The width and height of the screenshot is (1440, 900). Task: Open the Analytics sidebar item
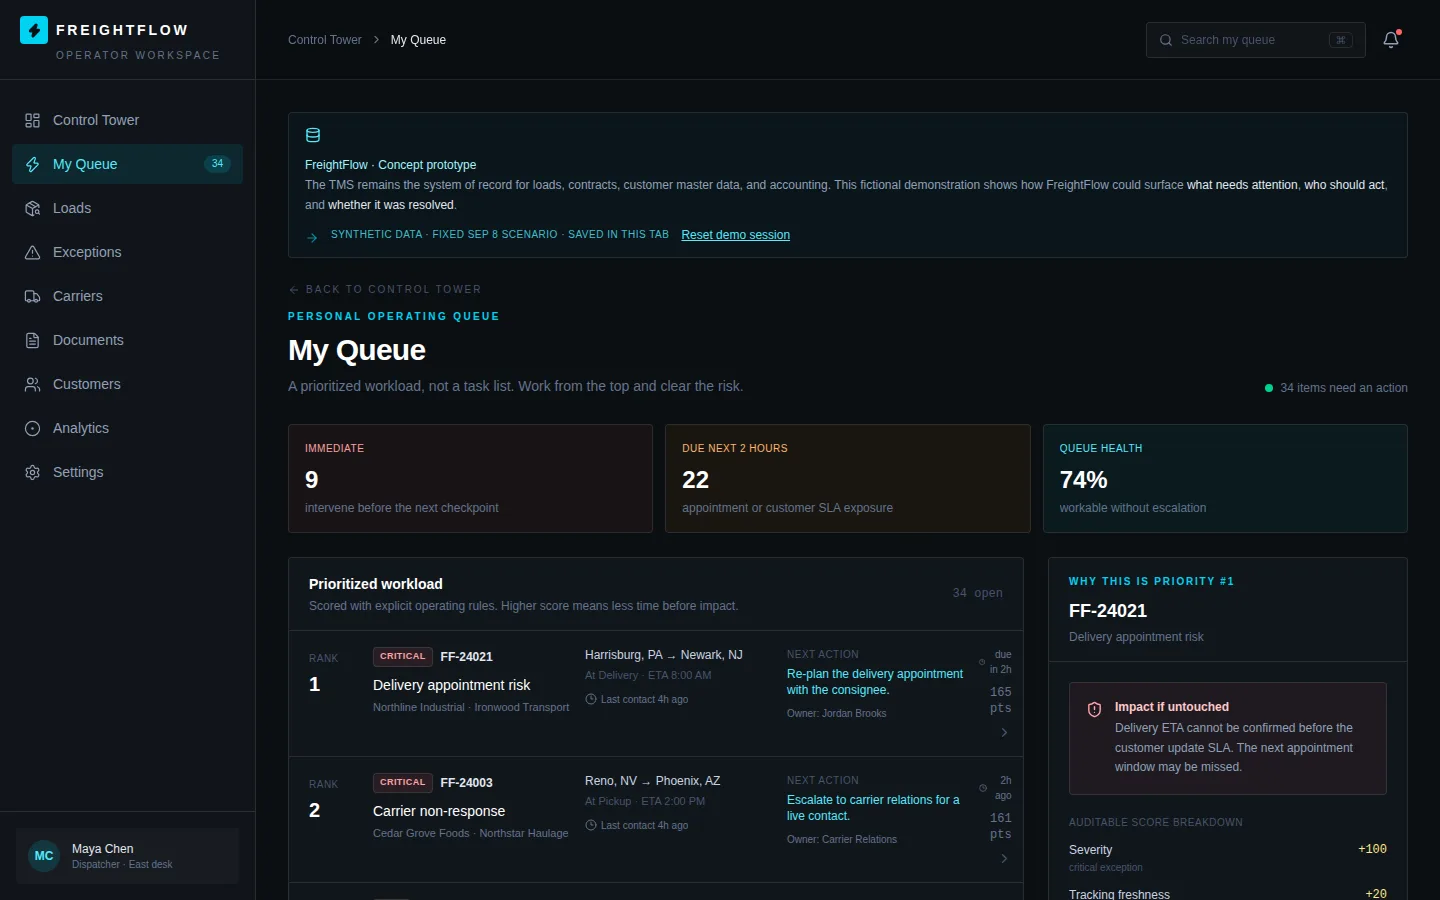coord(127,428)
